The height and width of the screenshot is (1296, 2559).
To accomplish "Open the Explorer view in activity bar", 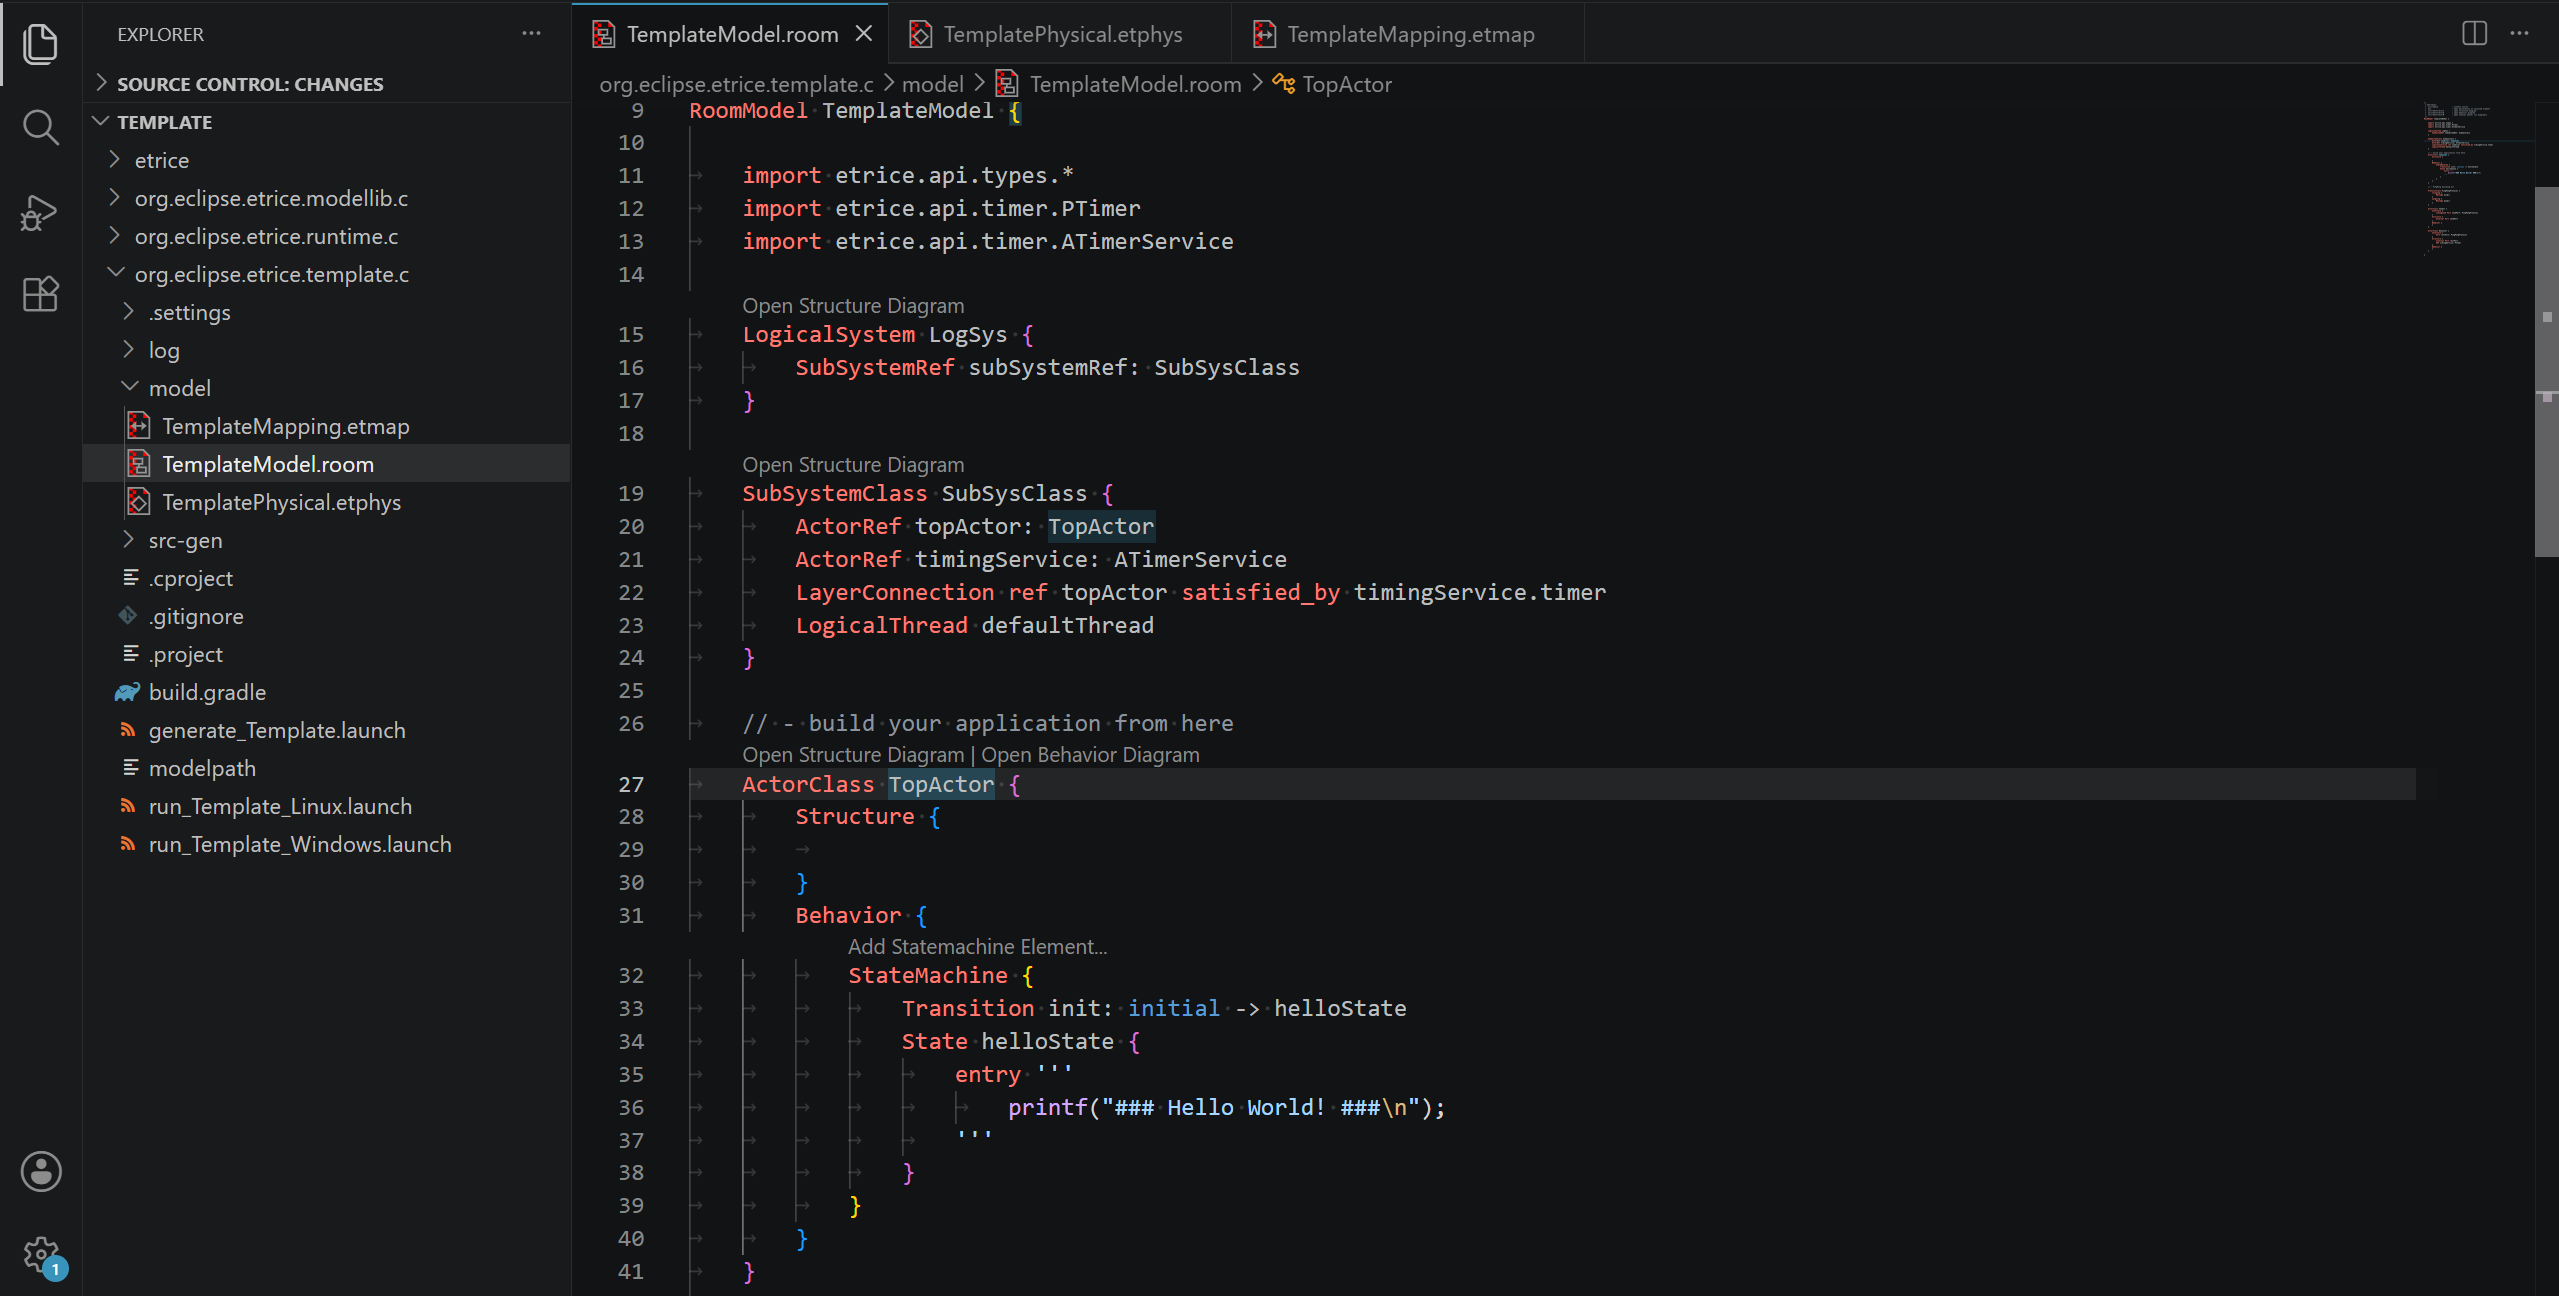I will click(40, 44).
